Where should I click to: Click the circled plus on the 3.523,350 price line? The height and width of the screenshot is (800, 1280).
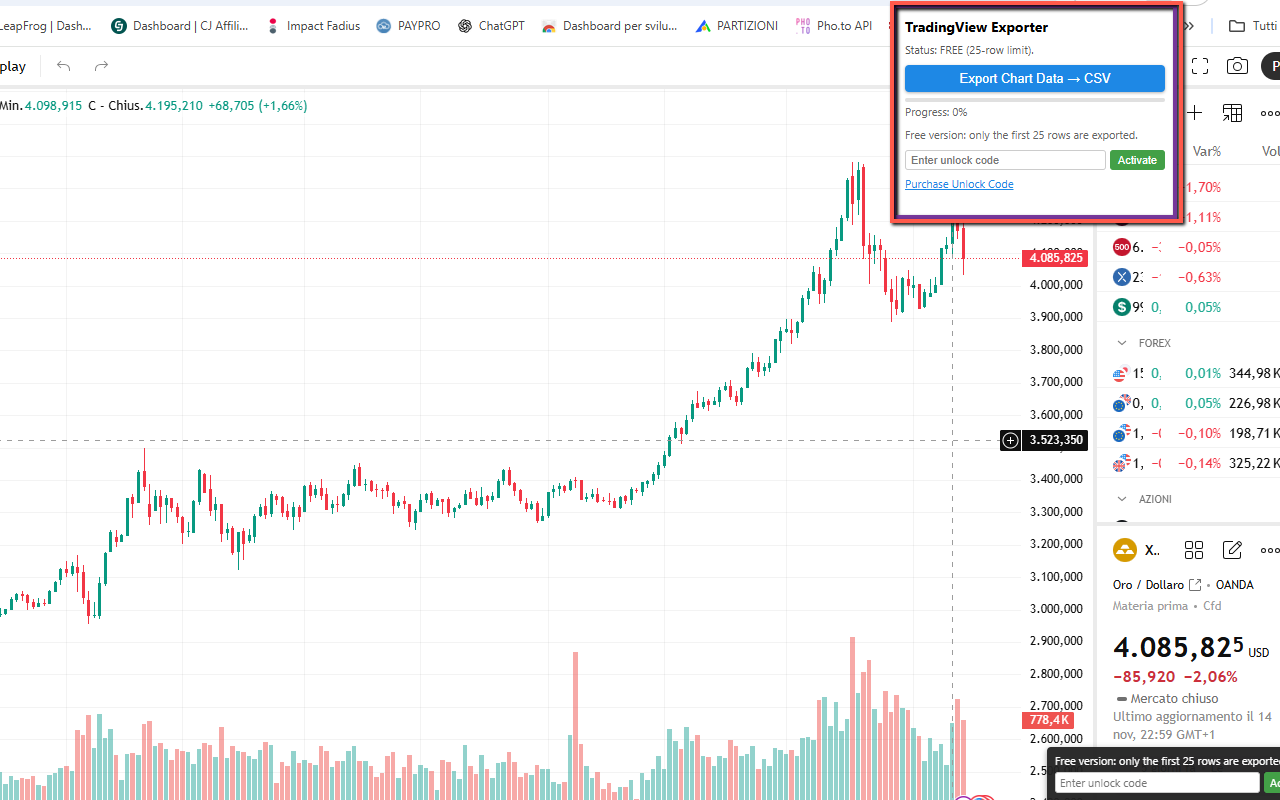pyautogui.click(x=1010, y=440)
